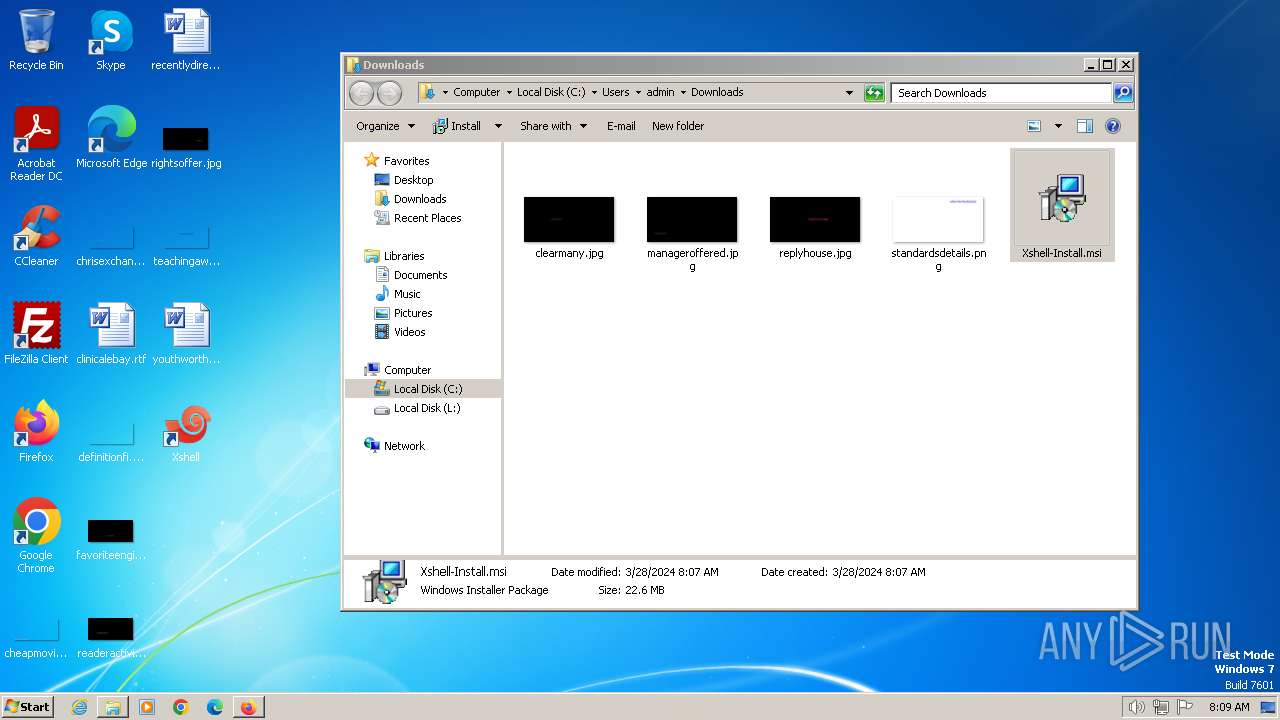Open Explorer Help question mark icon

(1113, 126)
